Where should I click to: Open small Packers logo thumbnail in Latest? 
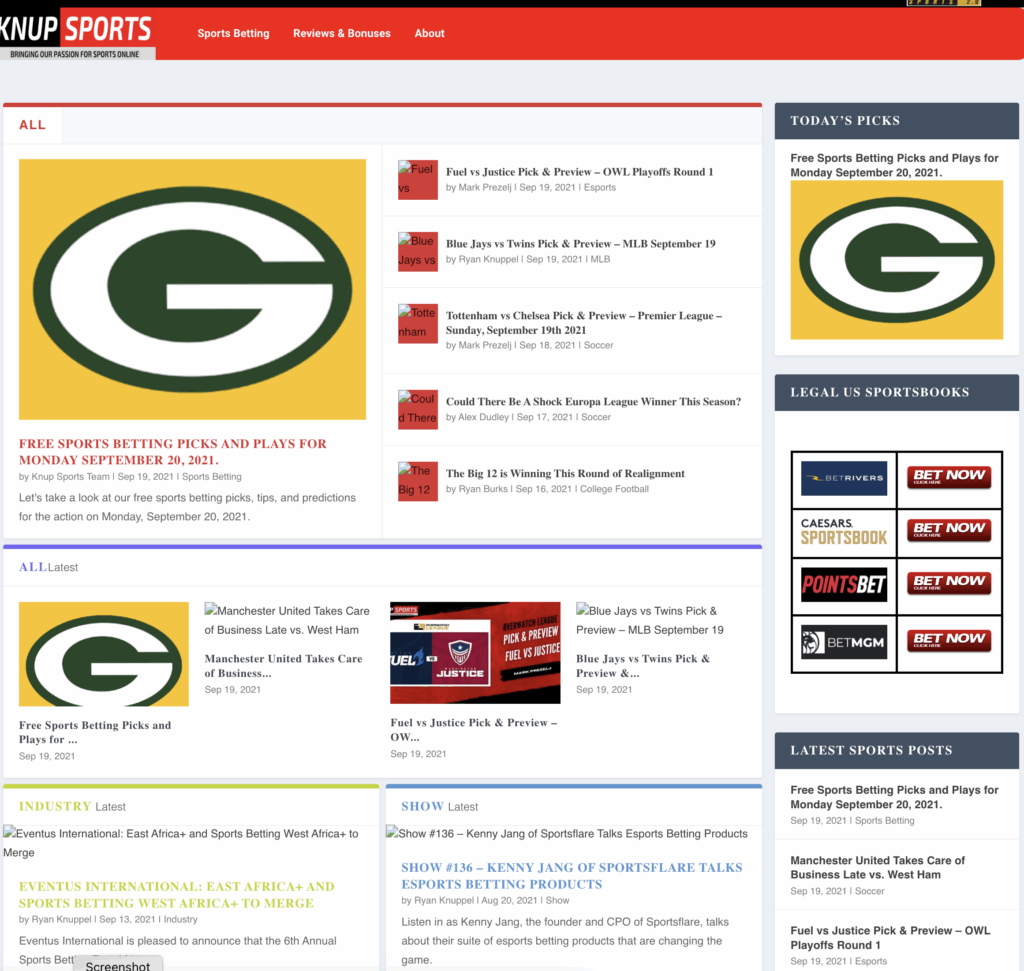click(104, 654)
